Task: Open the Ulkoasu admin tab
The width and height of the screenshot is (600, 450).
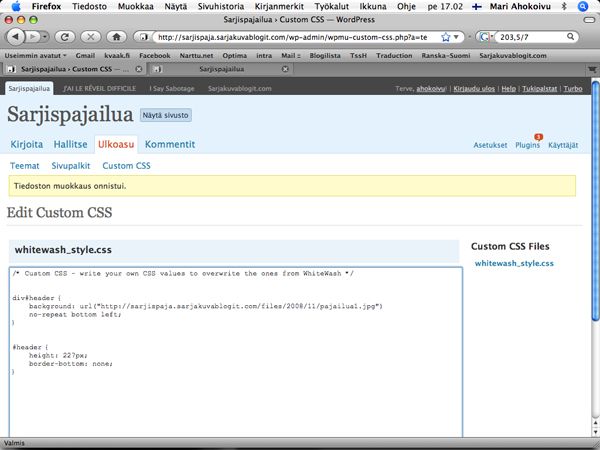Action: coord(116,144)
